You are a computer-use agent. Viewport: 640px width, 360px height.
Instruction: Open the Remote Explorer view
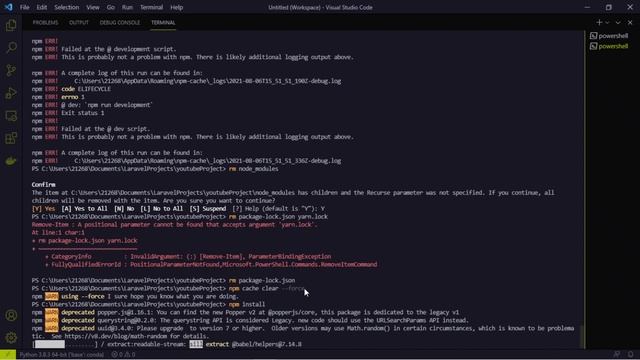(11, 116)
